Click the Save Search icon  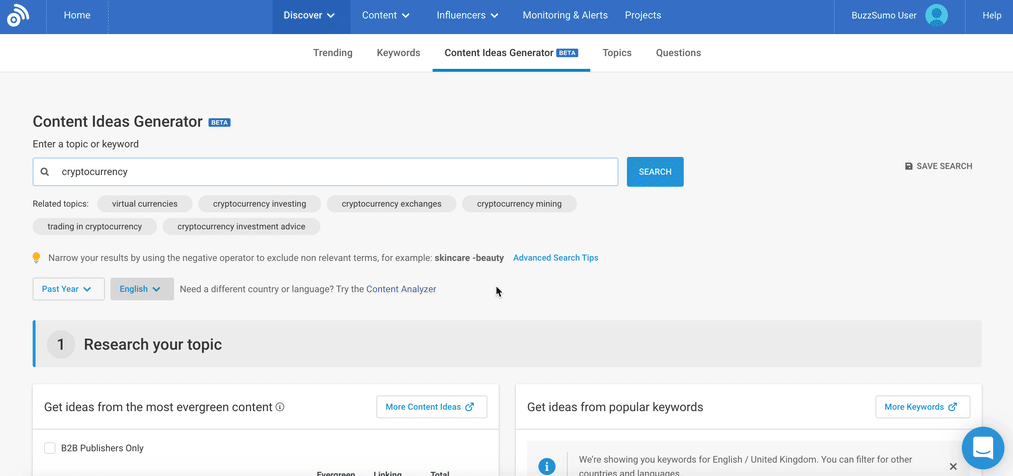(x=908, y=167)
